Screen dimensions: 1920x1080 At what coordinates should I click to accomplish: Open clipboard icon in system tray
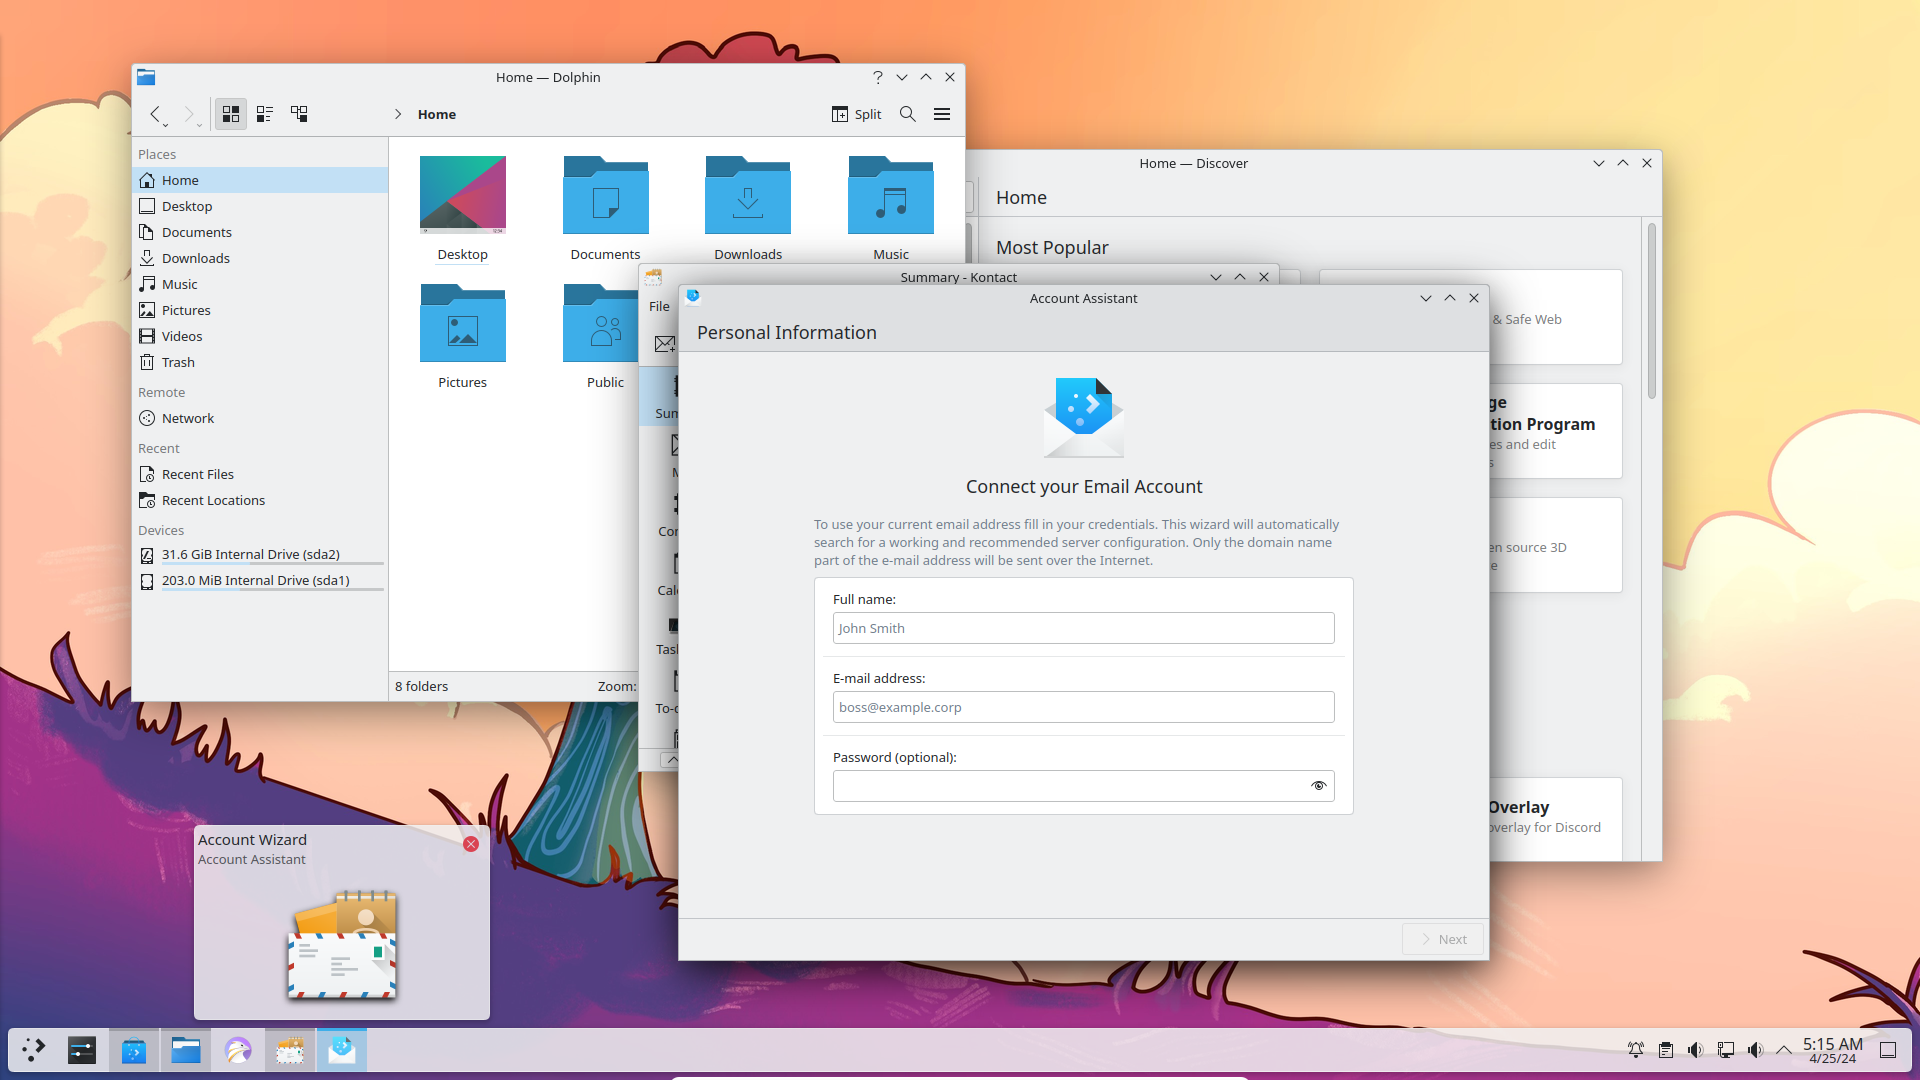click(x=1666, y=1050)
